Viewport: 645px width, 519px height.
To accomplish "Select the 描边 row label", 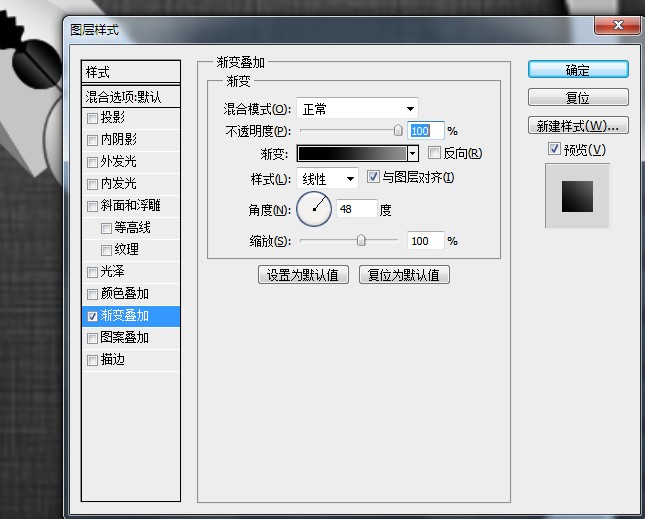I will (113, 359).
